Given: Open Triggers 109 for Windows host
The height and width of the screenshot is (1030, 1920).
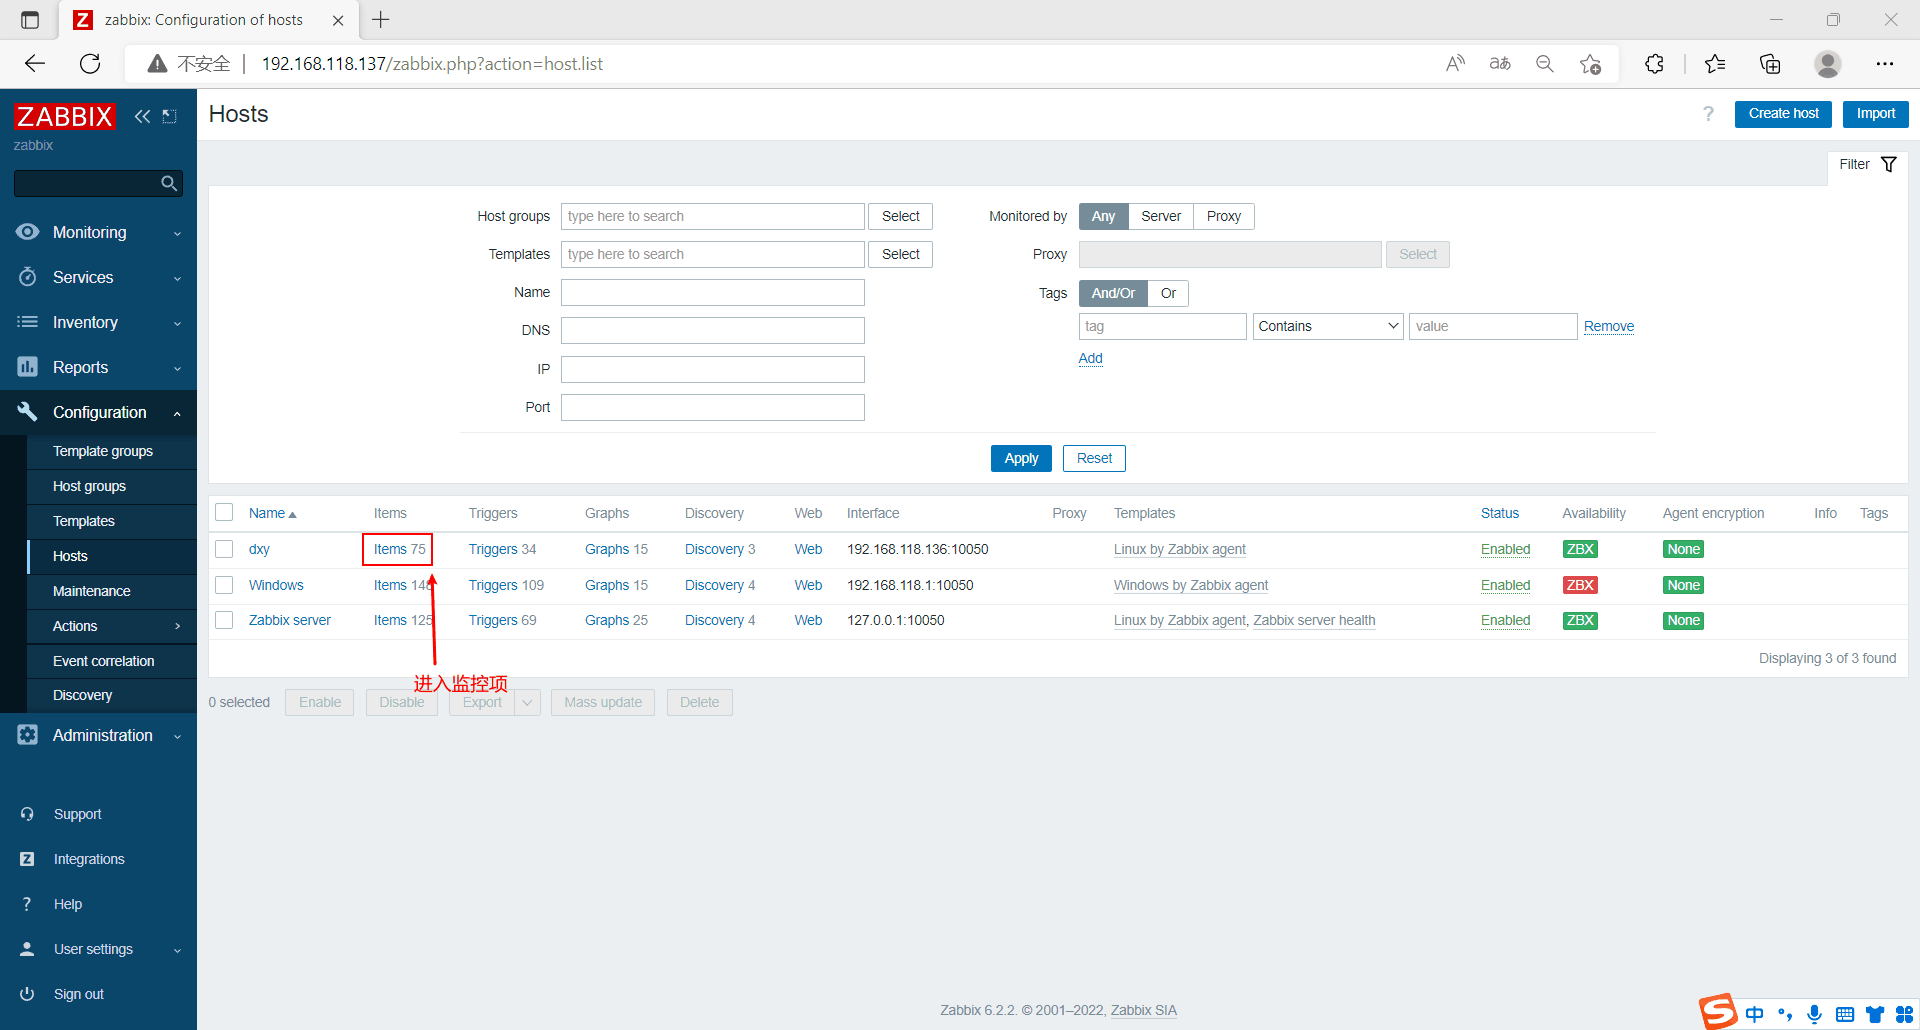Looking at the screenshot, I should pyautogui.click(x=506, y=585).
